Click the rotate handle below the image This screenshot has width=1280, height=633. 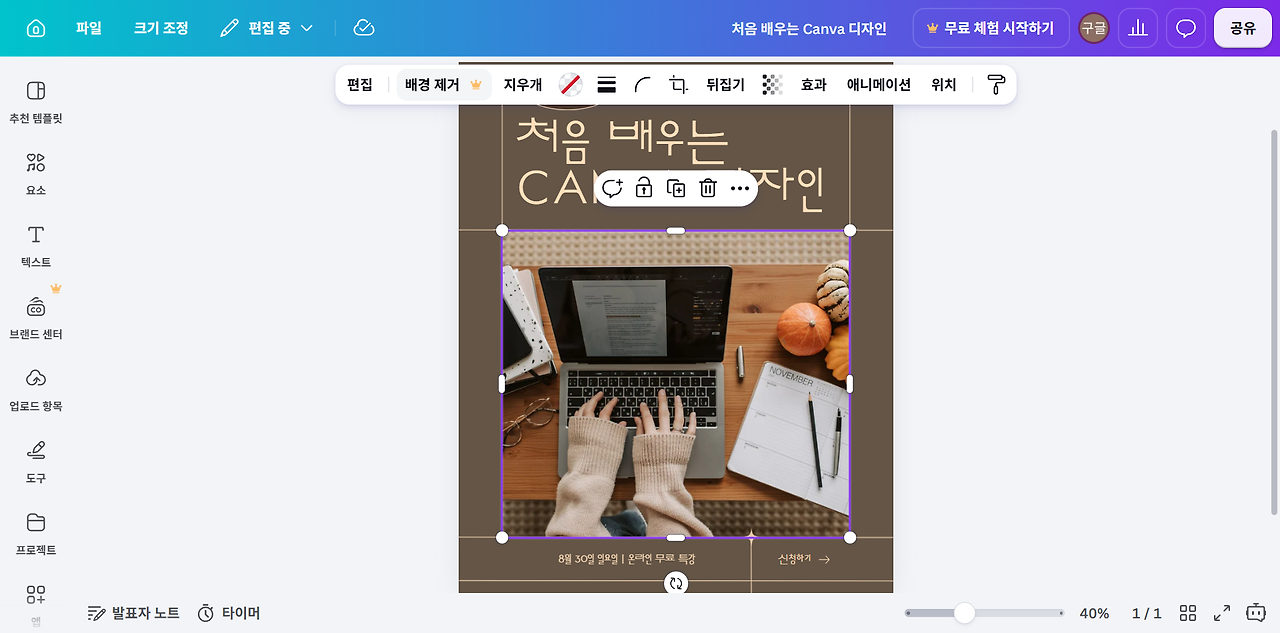click(676, 583)
